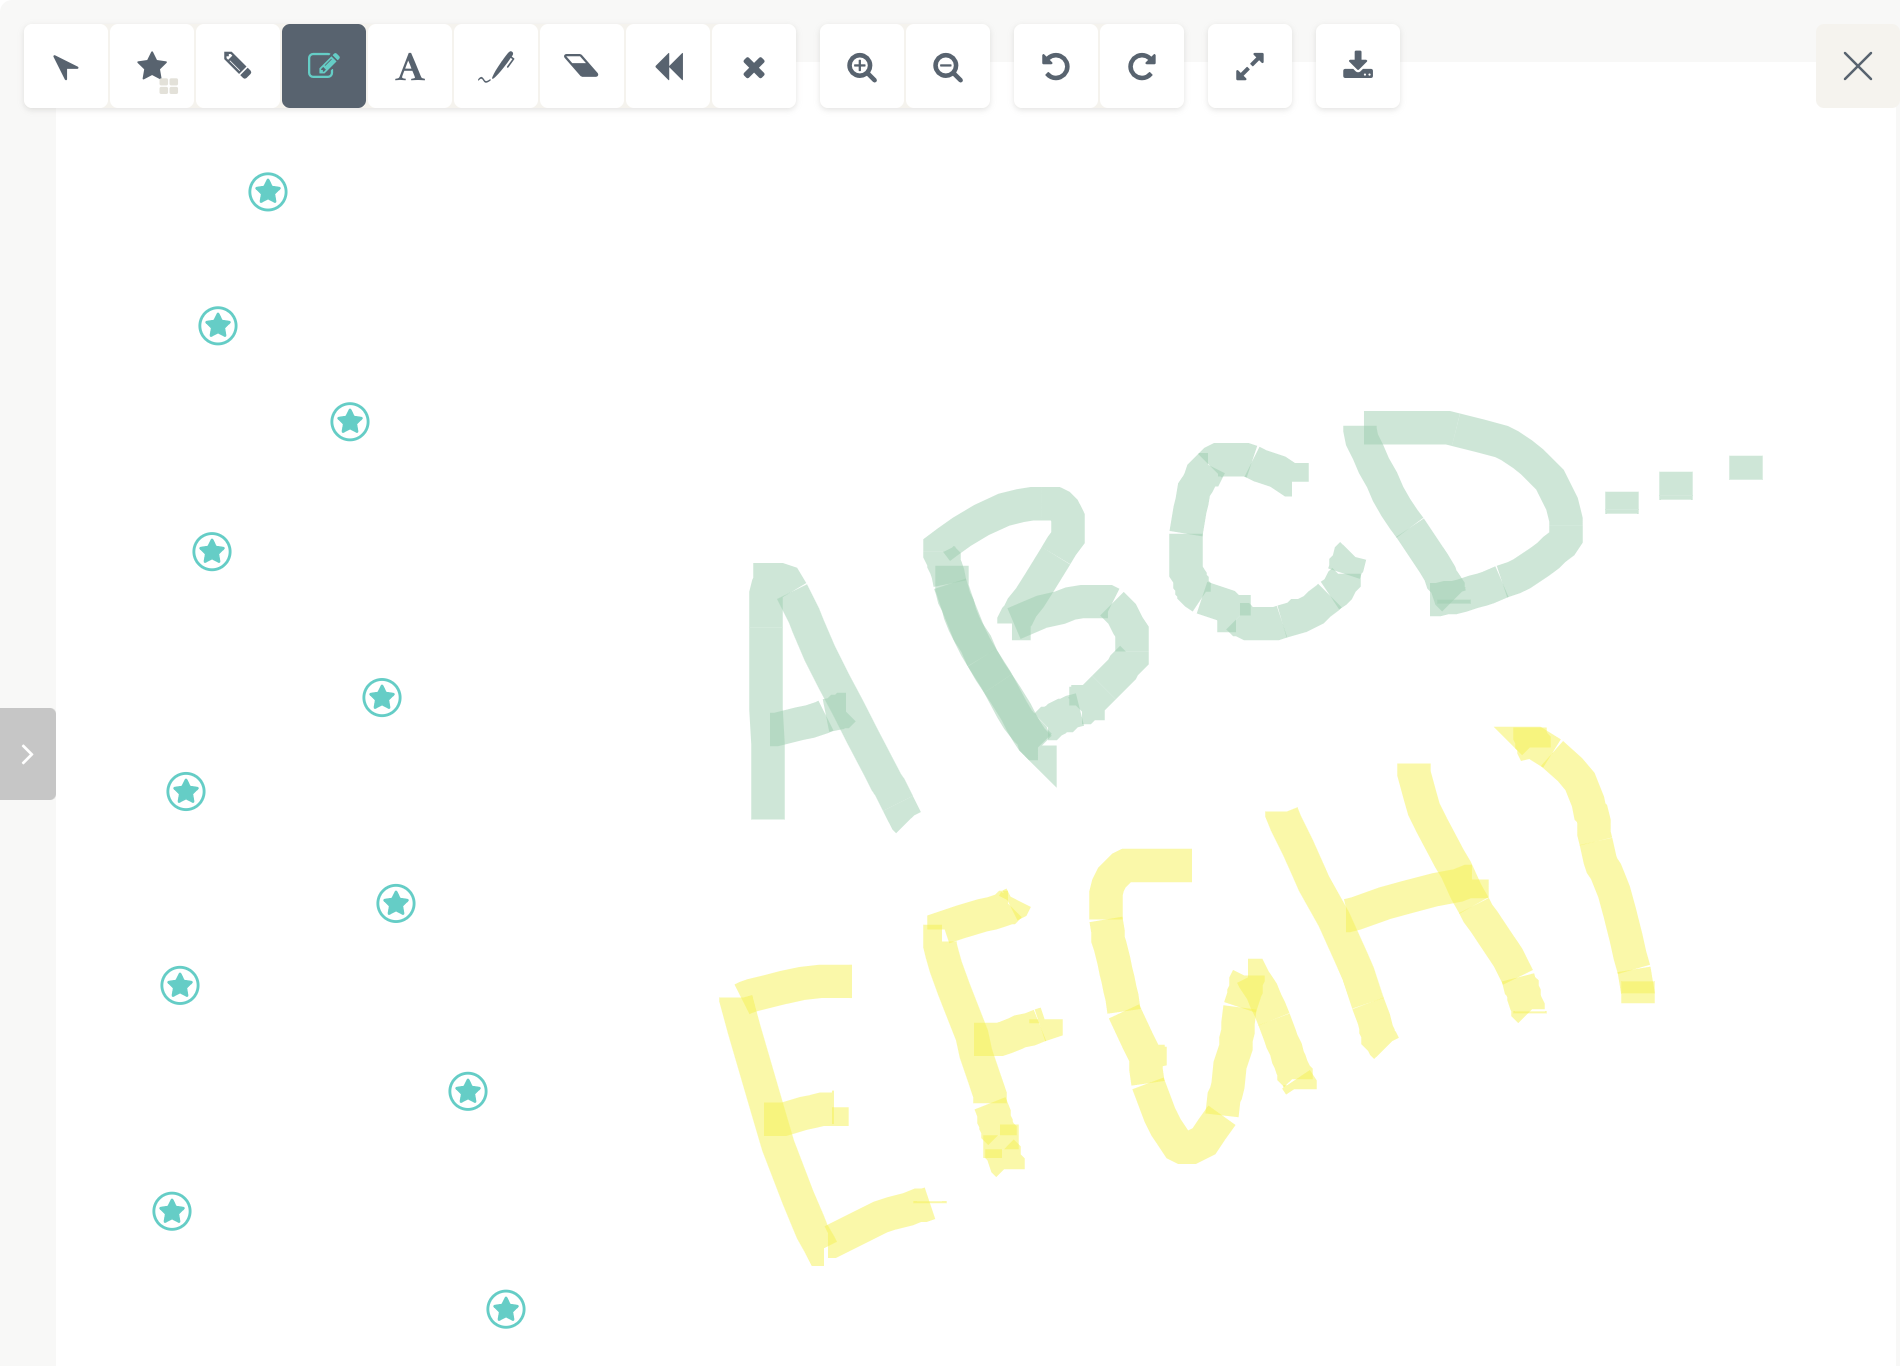The height and width of the screenshot is (1366, 1900).
Task: Toggle the active edit pencil tool
Action: pyautogui.click(x=324, y=66)
